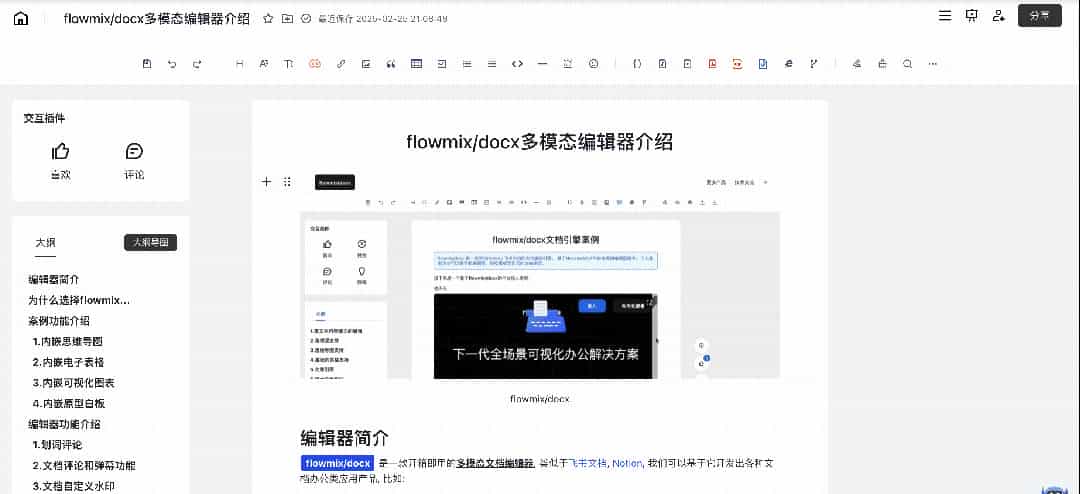Click the orange video file icon
Screen dimensions: 1080x494
tap(738, 64)
